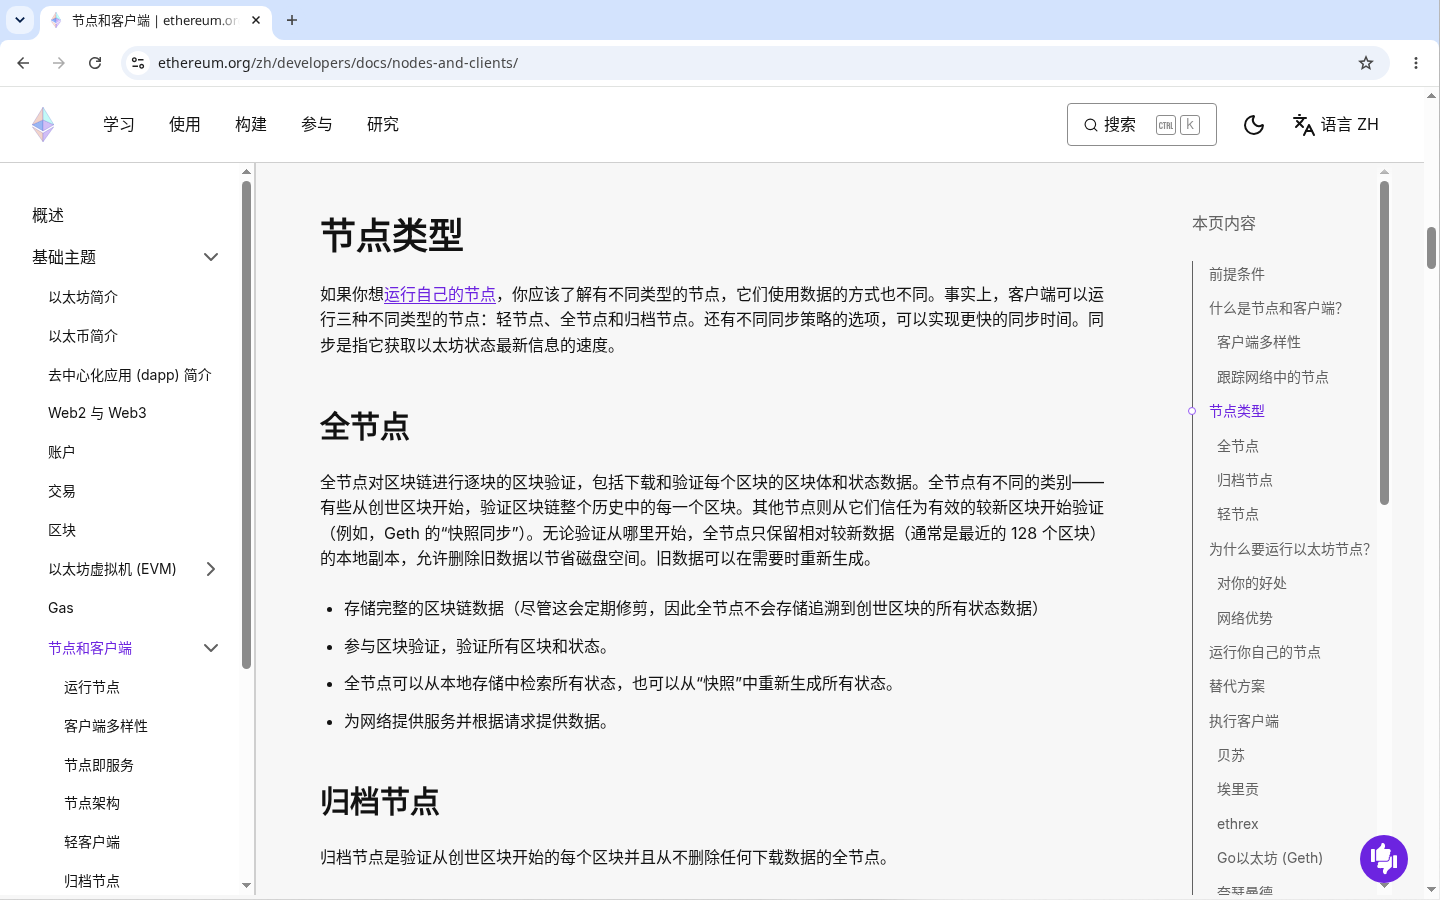Screen dimensions: 1440x900
Task: Open the 参与 menu
Action: click(x=317, y=125)
